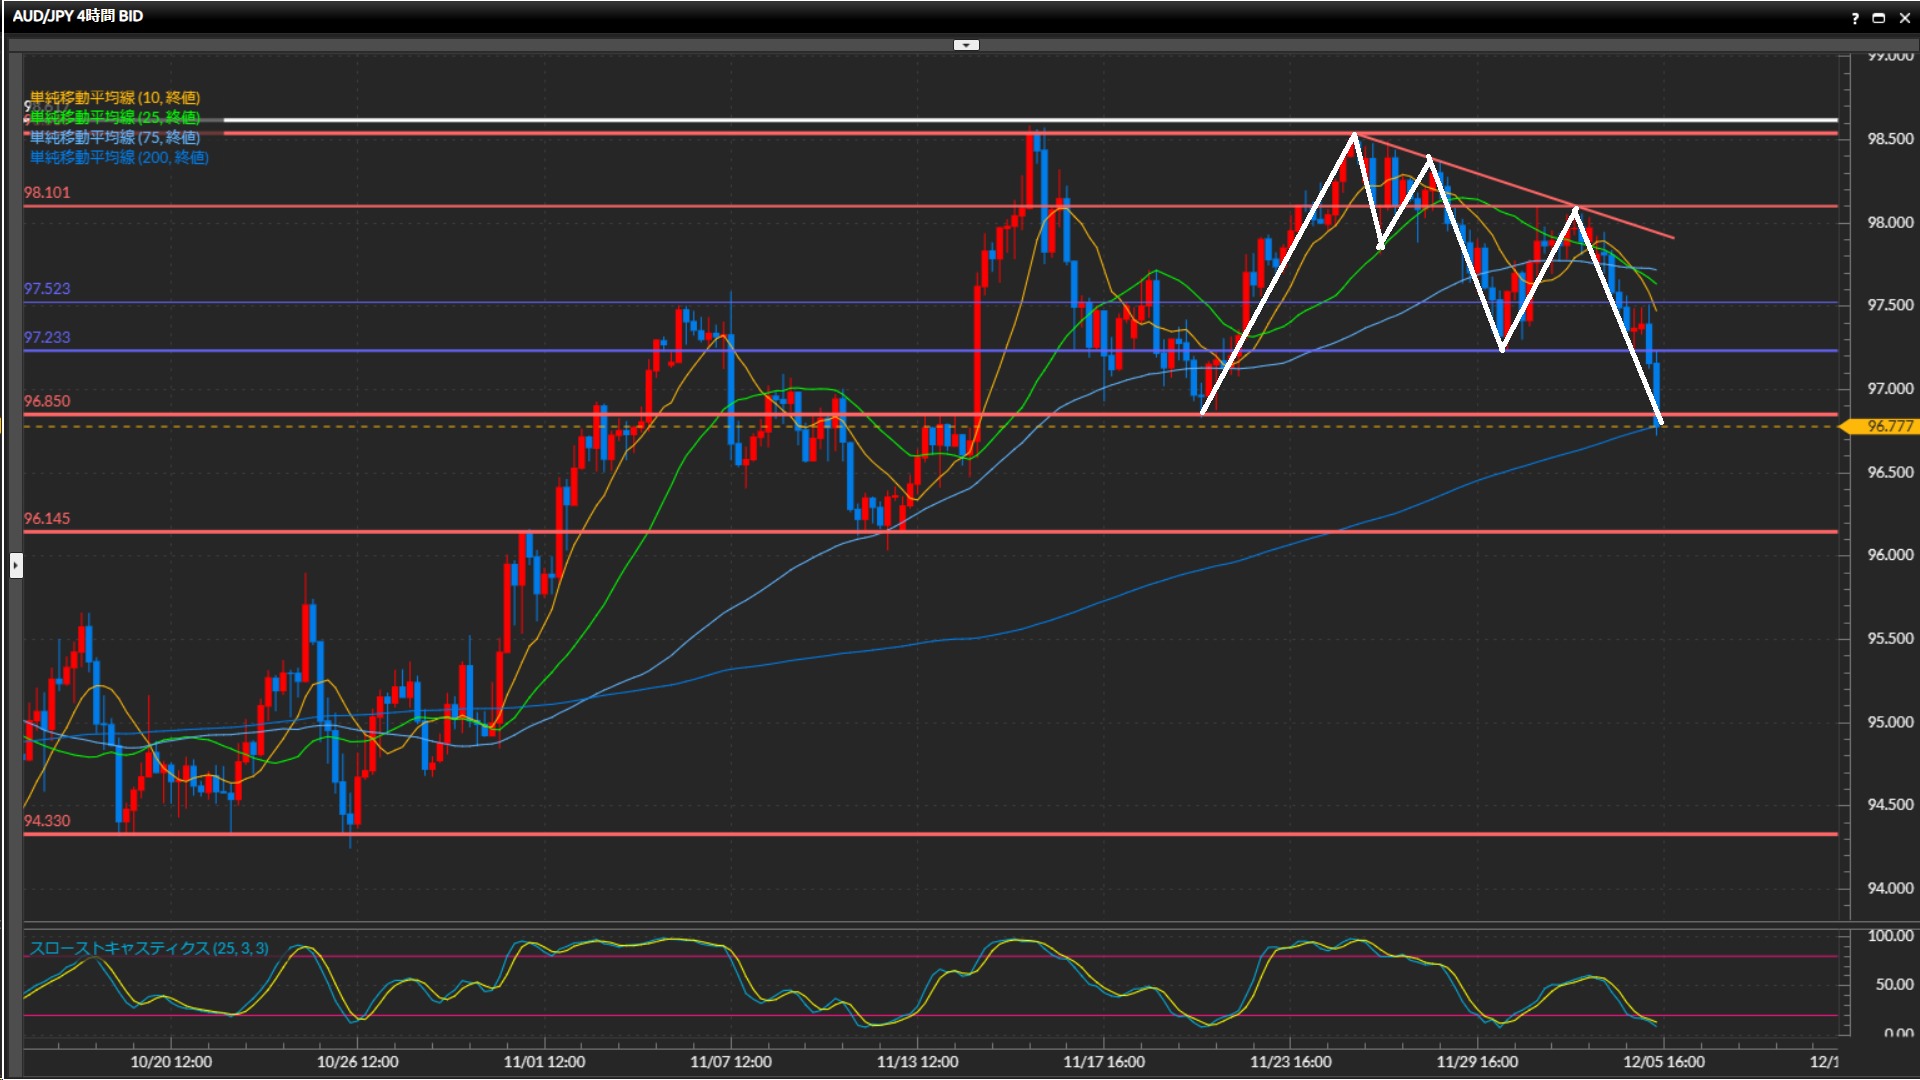Expand the left side panel arrow

pyautogui.click(x=16, y=566)
